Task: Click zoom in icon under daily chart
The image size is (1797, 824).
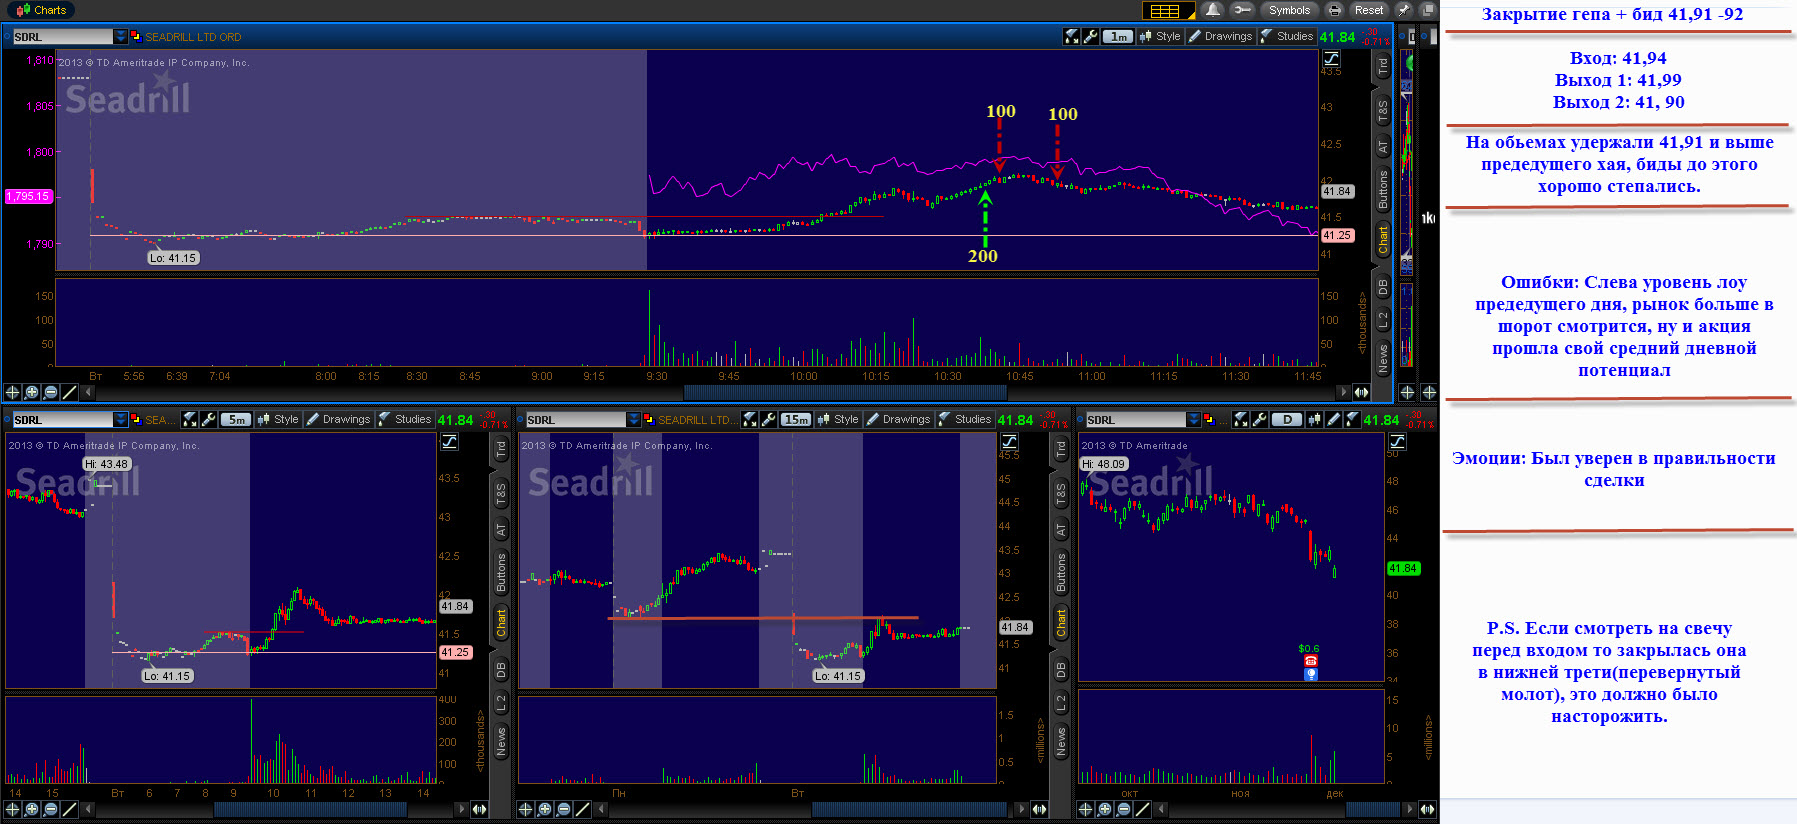Action: [1104, 809]
